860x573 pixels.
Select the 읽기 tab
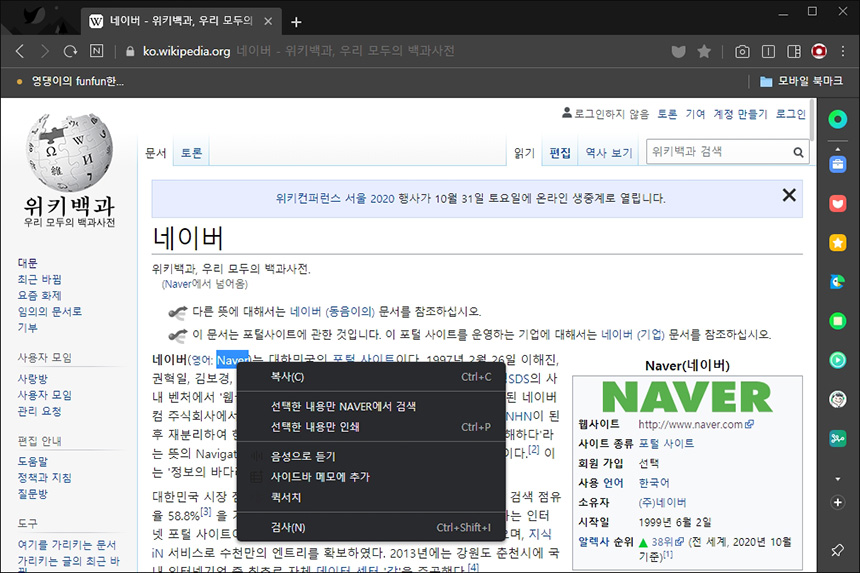pyautogui.click(x=524, y=153)
